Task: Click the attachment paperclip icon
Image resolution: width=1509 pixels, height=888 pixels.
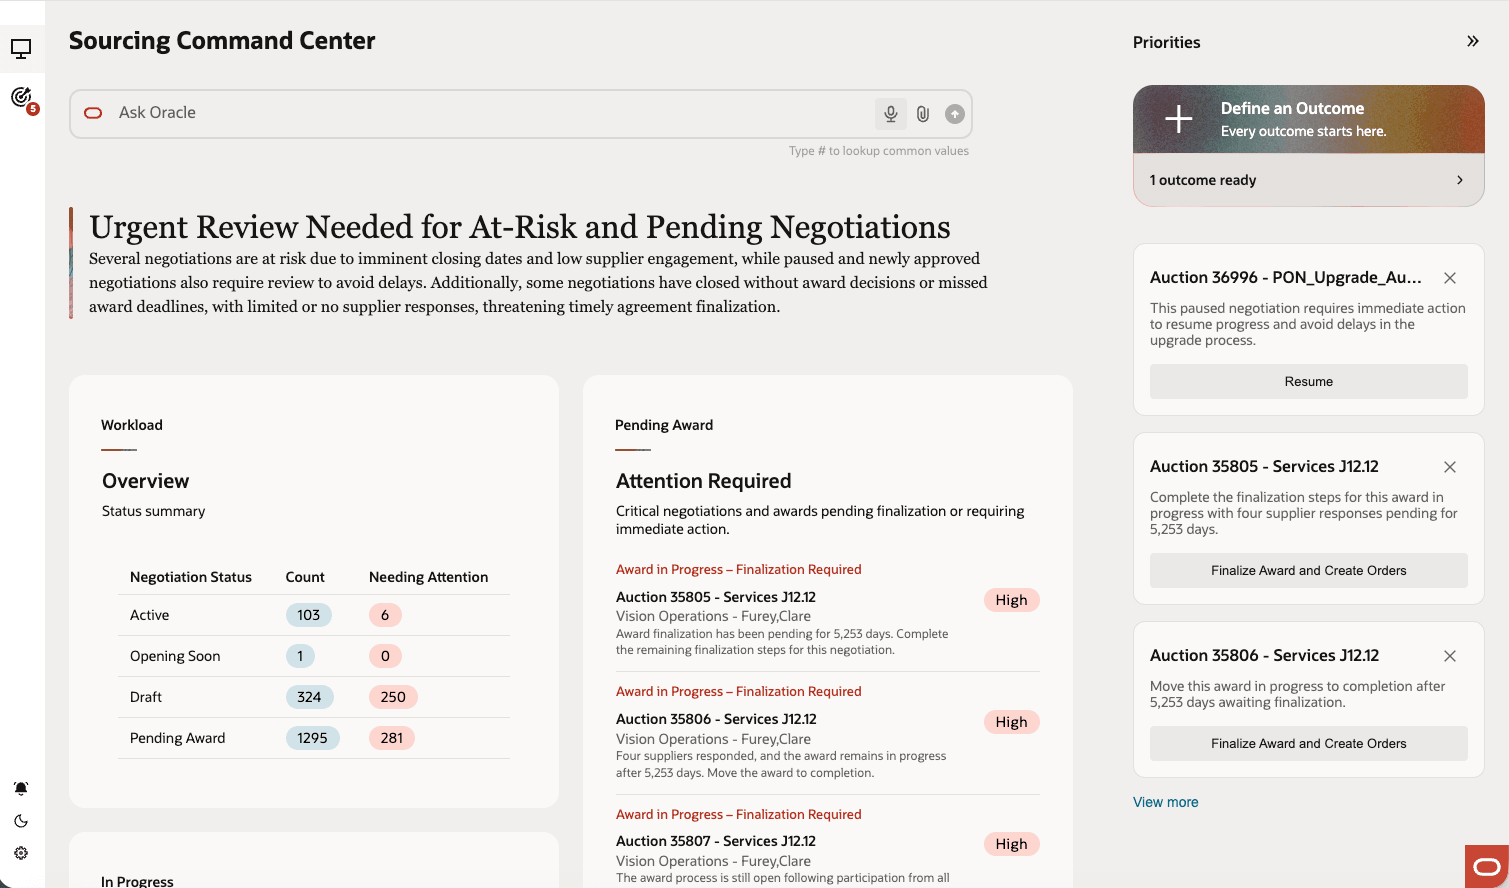Action: coord(923,114)
